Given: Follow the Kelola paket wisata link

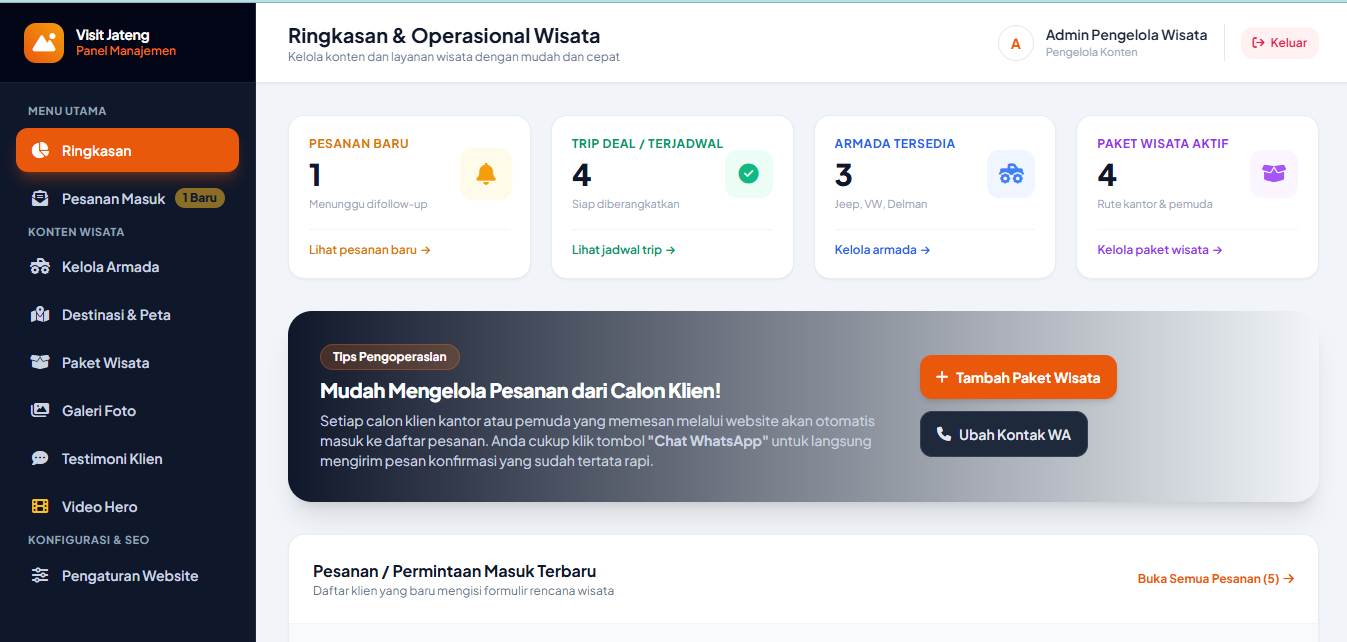Looking at the screenshot, I should (x=1160, y=250).
